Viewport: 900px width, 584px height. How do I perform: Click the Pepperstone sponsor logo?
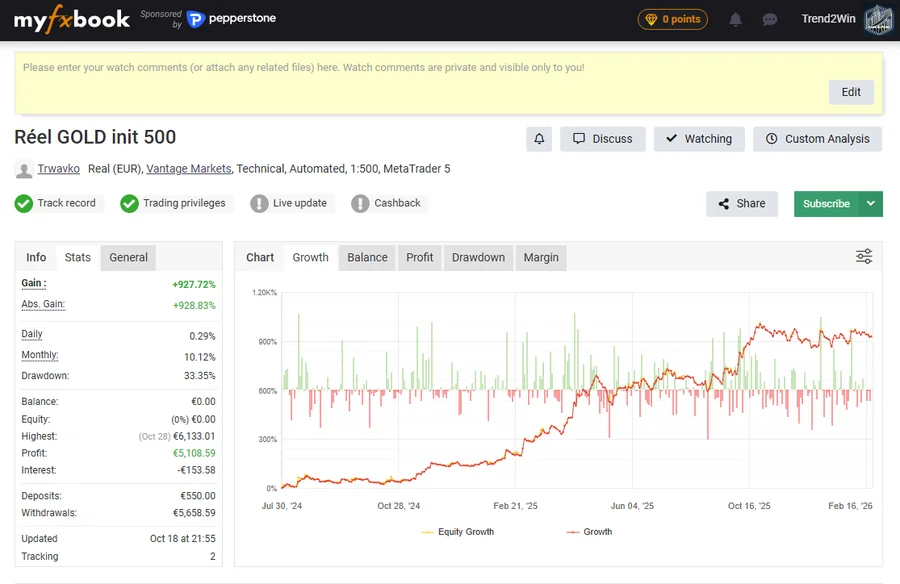[x=231, y=19]
